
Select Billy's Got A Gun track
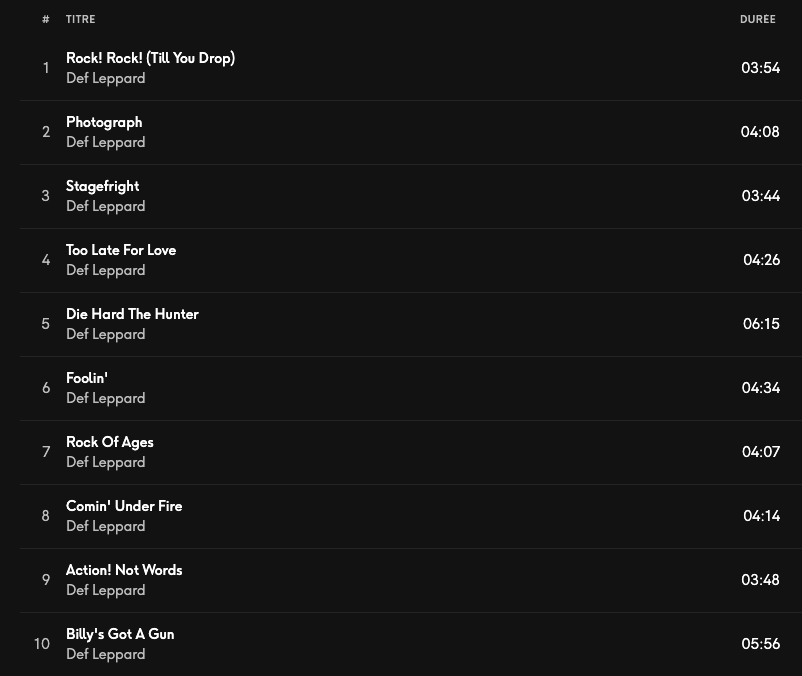click(x=120, y=634)
